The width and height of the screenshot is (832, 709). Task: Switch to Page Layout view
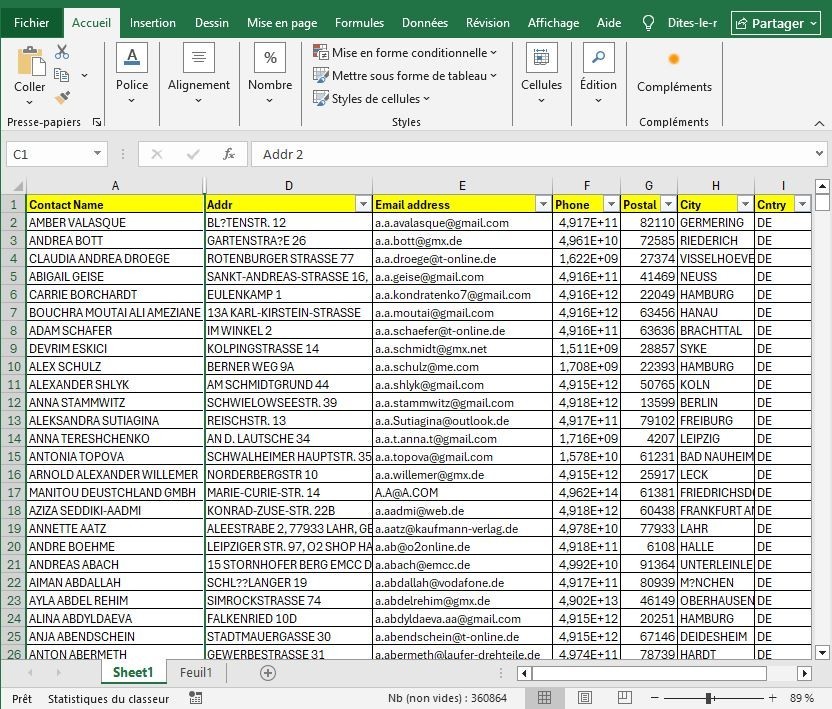point(585,697)
